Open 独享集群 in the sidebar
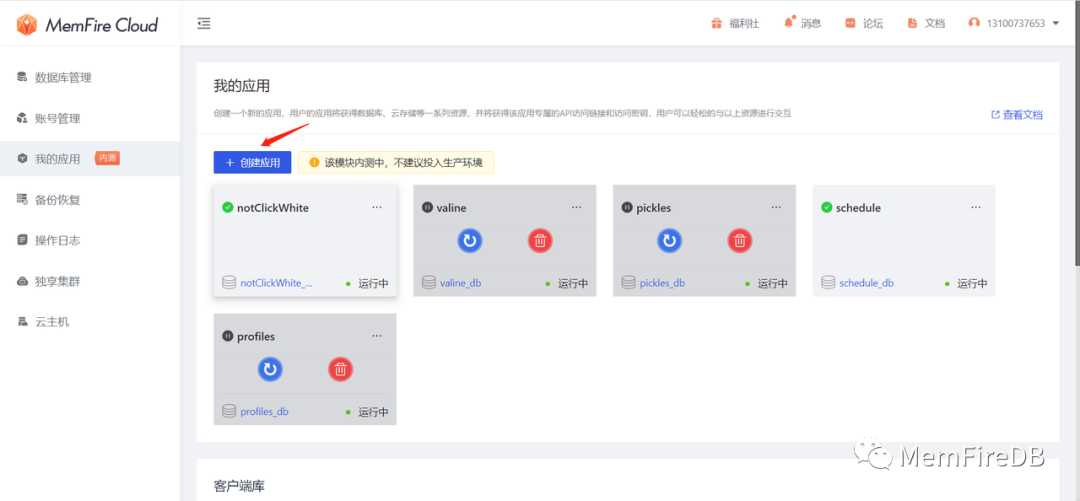Screen dimensions: 1080x501 tap(90, 281)
